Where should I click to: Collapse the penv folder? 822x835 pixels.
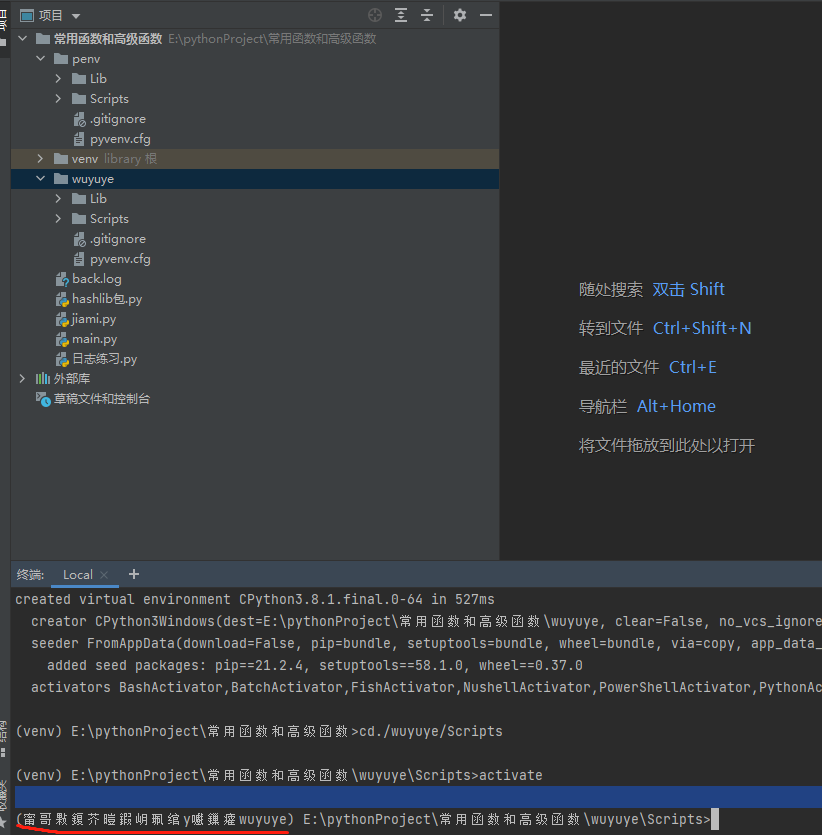[x=40, y=59]
